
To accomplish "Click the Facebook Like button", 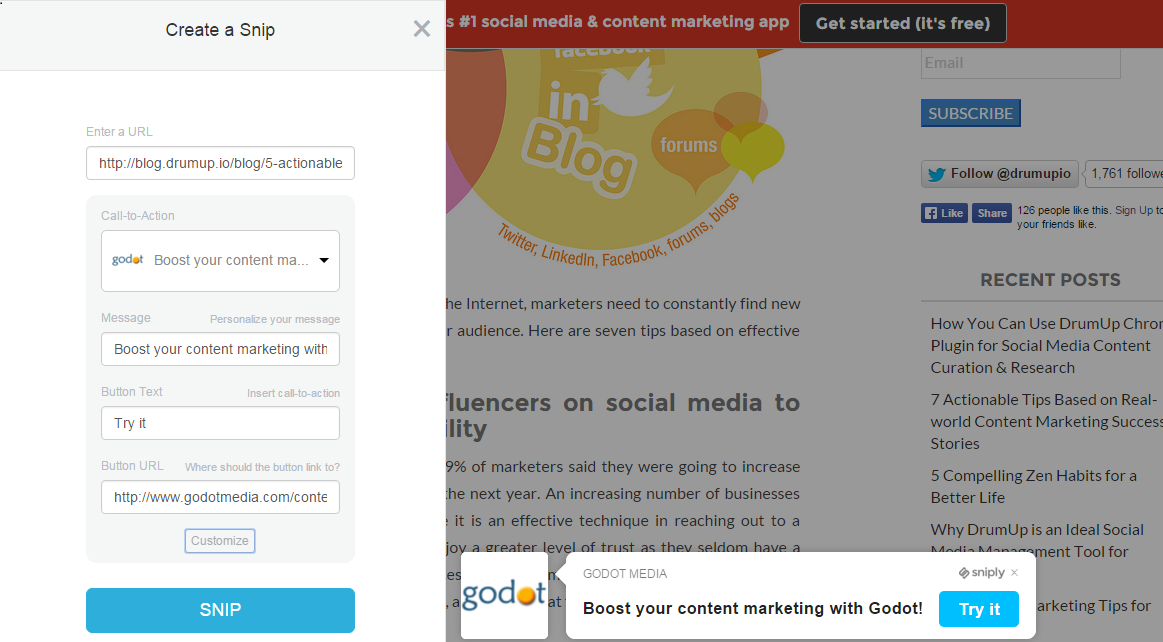I will click(944, 214).
